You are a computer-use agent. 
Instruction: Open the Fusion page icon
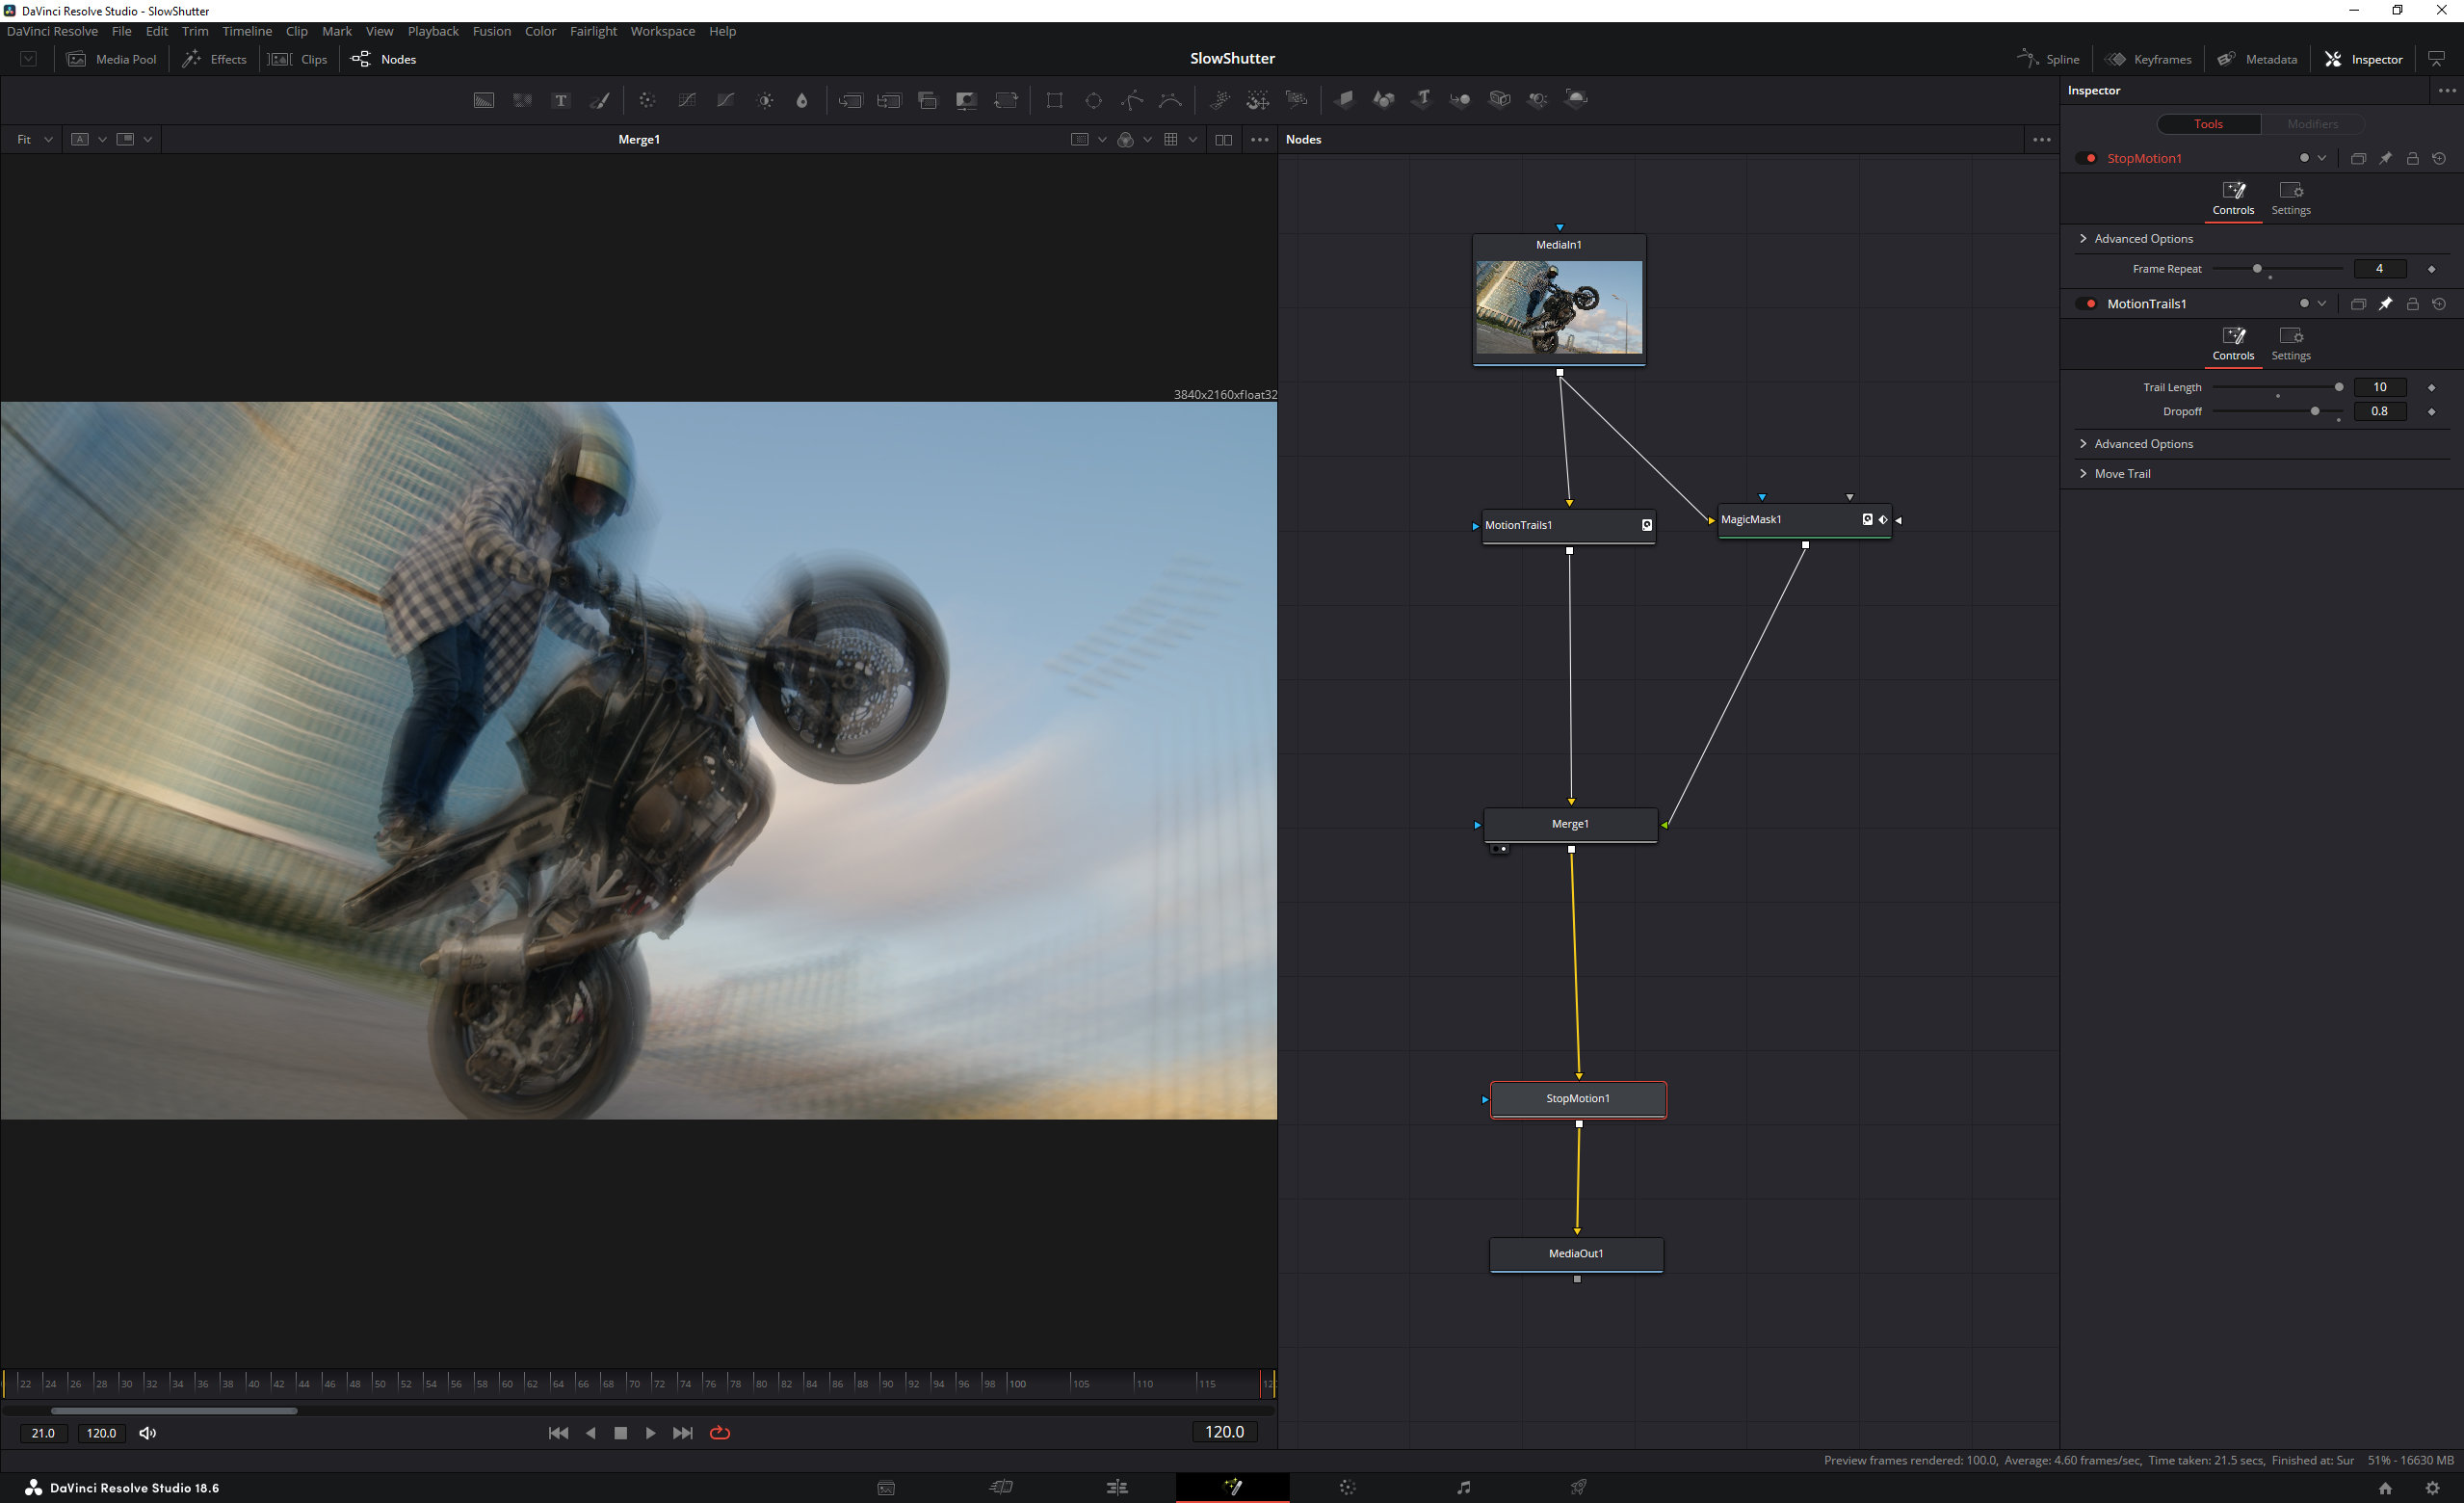tap(1232, 1487)
